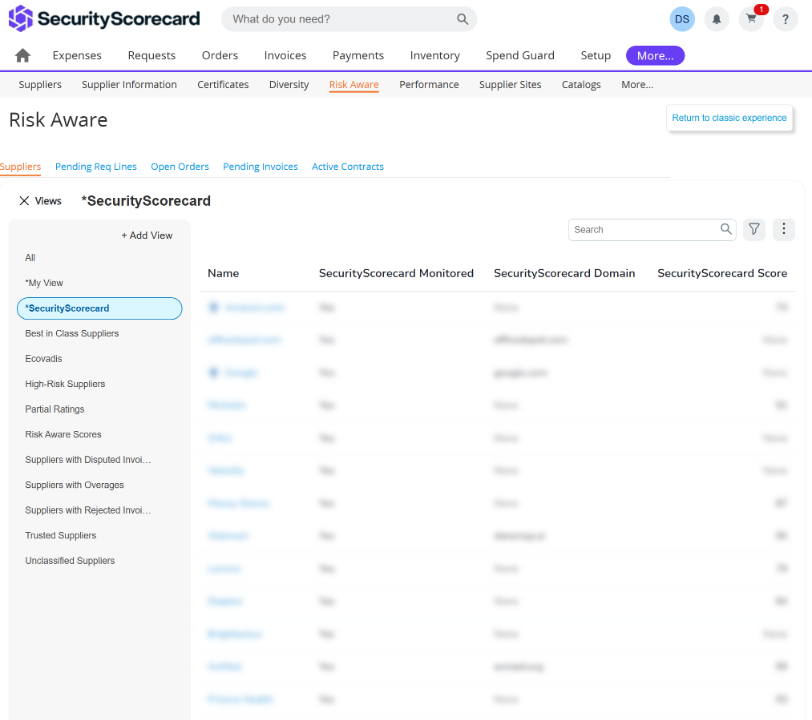
Task: Go to Catalogs
Action: [x=581, y=84]
